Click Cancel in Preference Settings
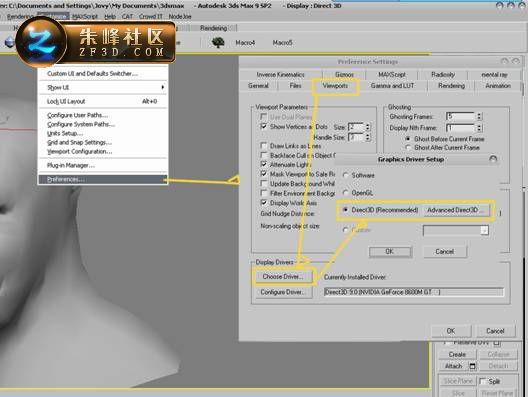 click(x=495, y=331)
